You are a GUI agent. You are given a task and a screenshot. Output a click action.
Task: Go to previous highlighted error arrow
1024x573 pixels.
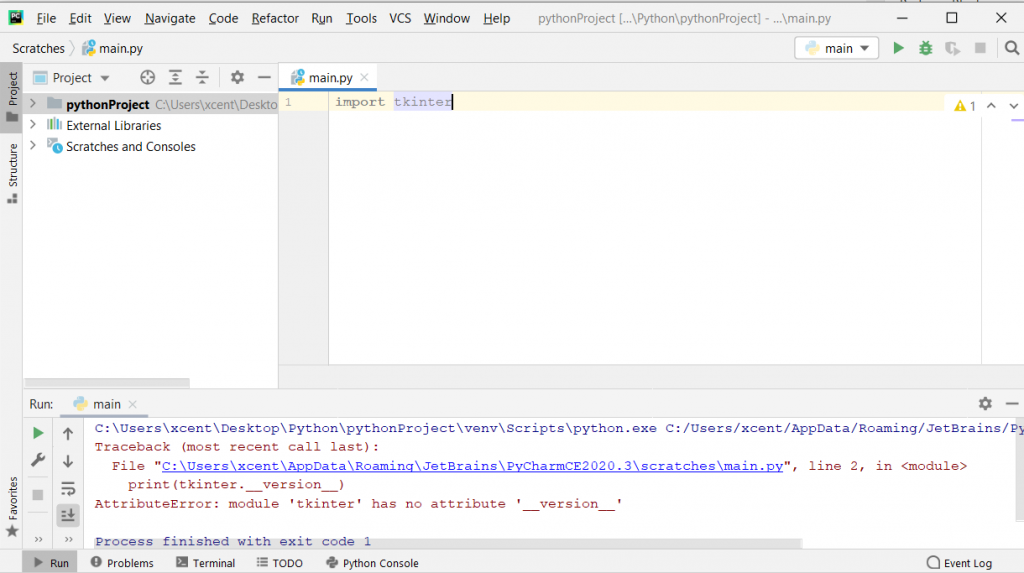click(991, 106)
